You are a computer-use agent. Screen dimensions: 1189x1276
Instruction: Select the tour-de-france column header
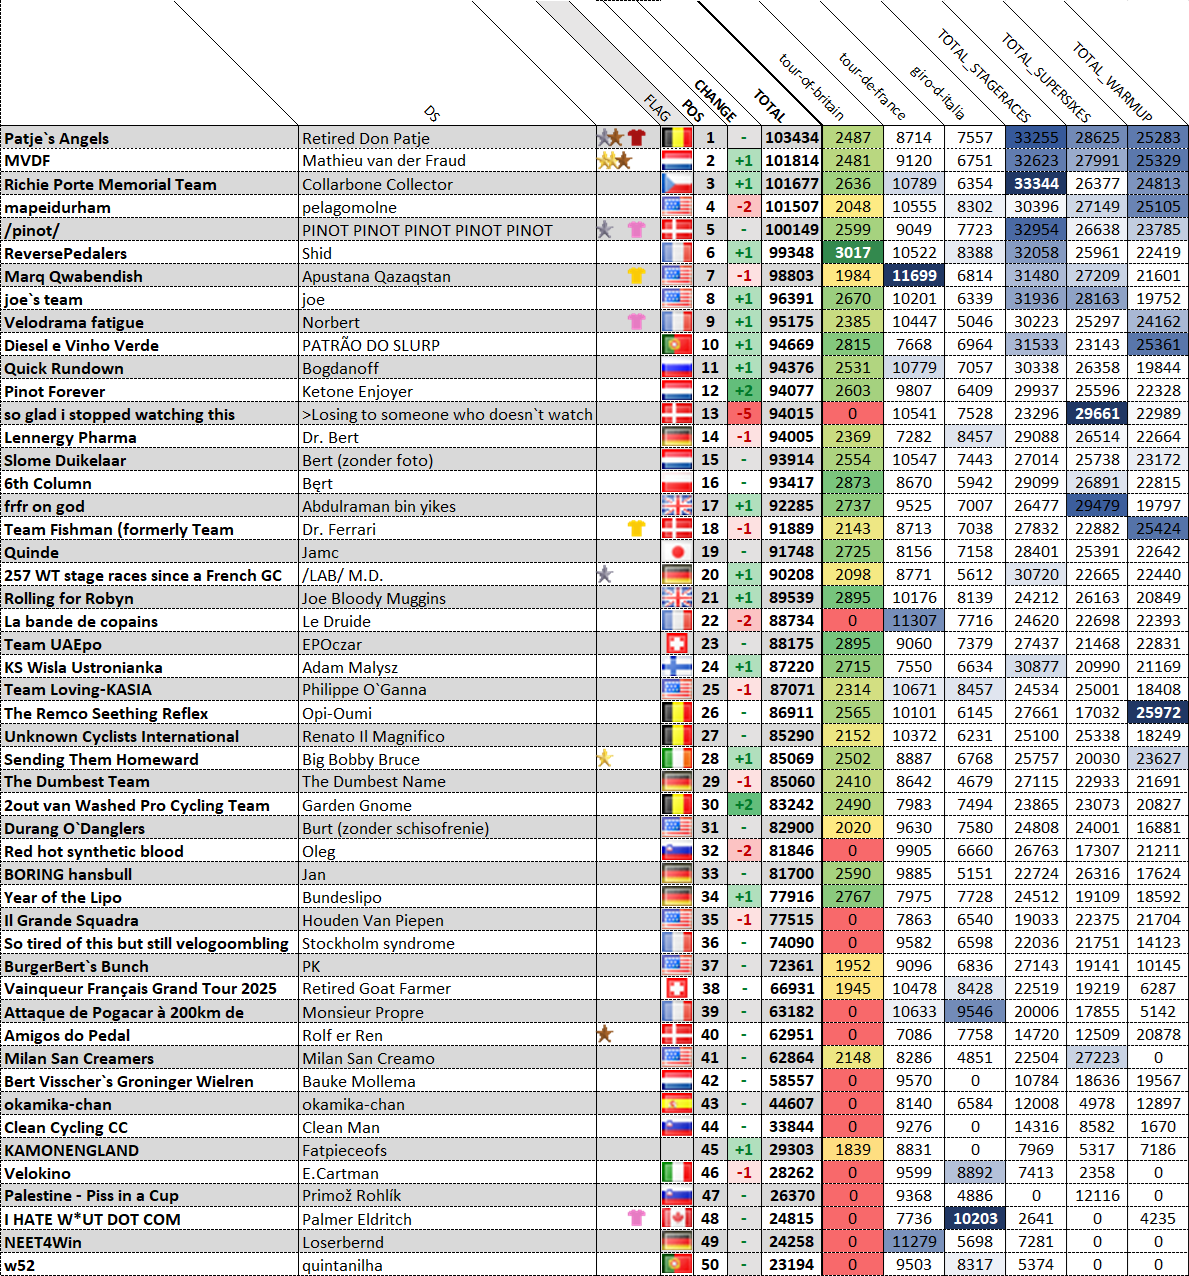click(871, 85)
